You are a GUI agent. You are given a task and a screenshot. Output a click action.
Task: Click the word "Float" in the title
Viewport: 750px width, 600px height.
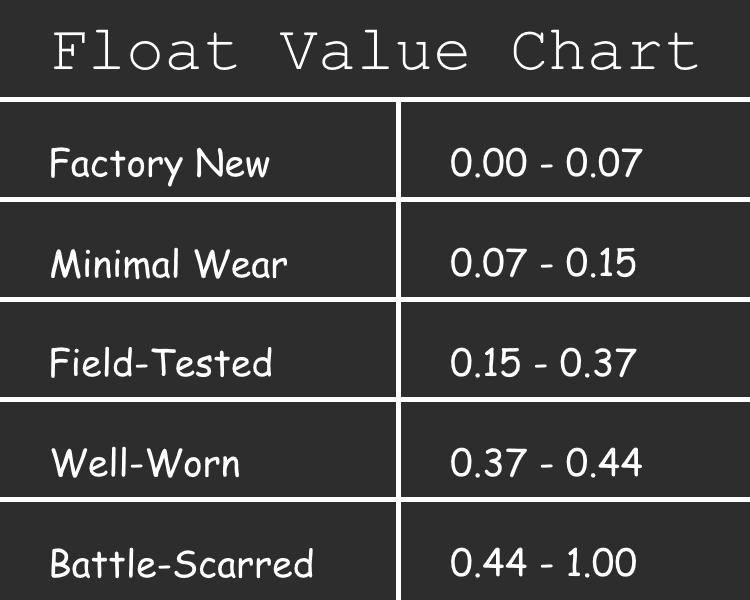(145, 50)
